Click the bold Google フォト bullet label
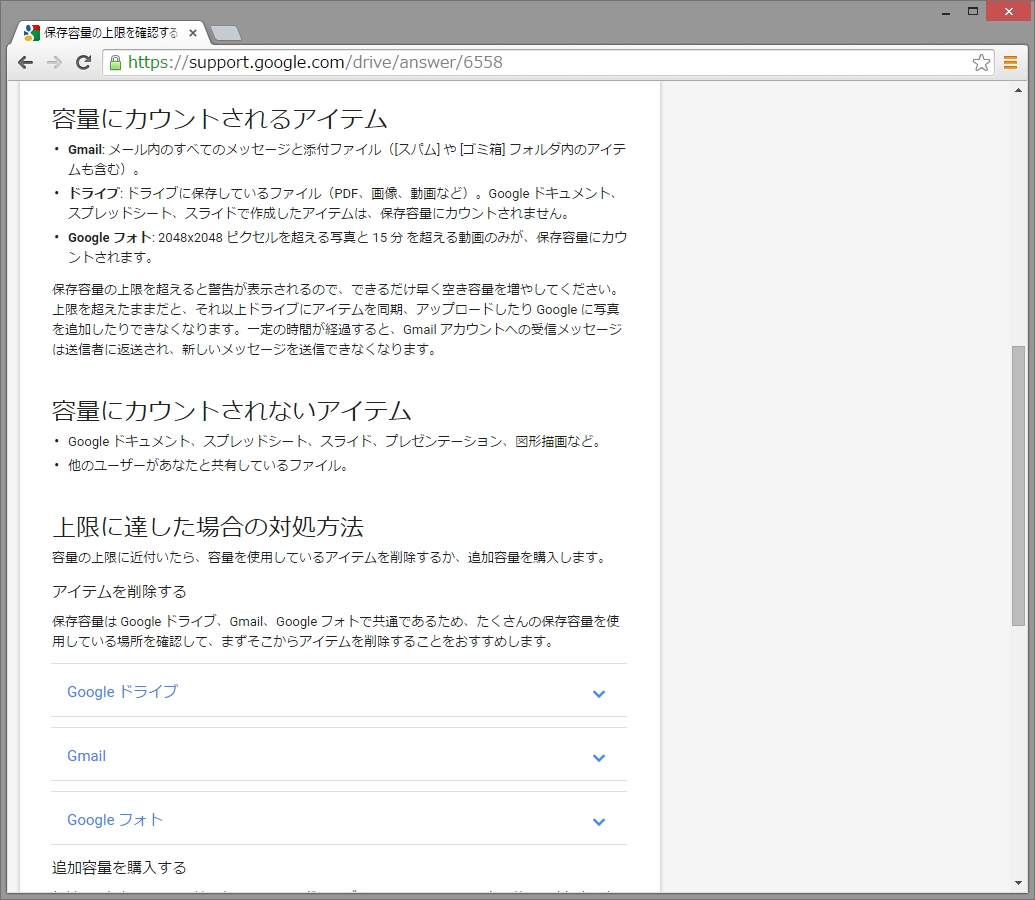This screenshot has height=900, width=1035. coord(110,238)
